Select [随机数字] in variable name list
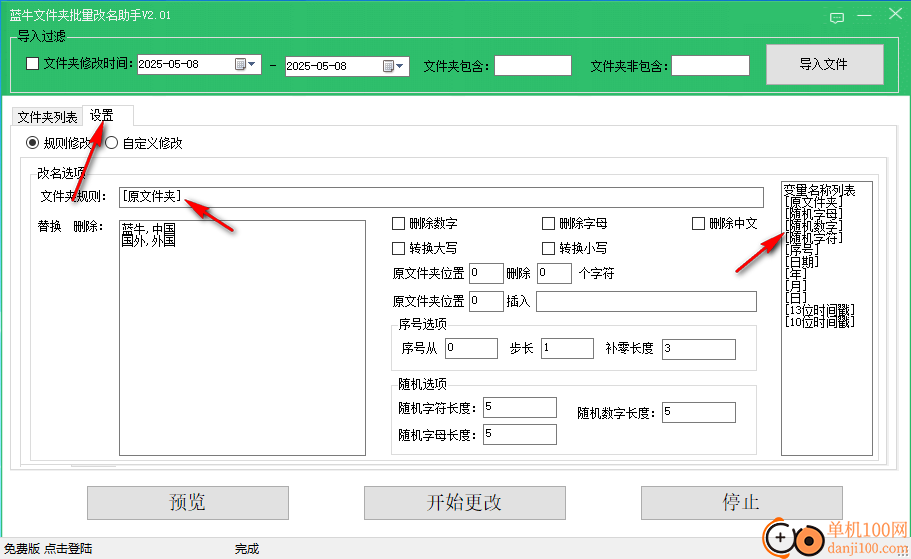 point(813,226)
